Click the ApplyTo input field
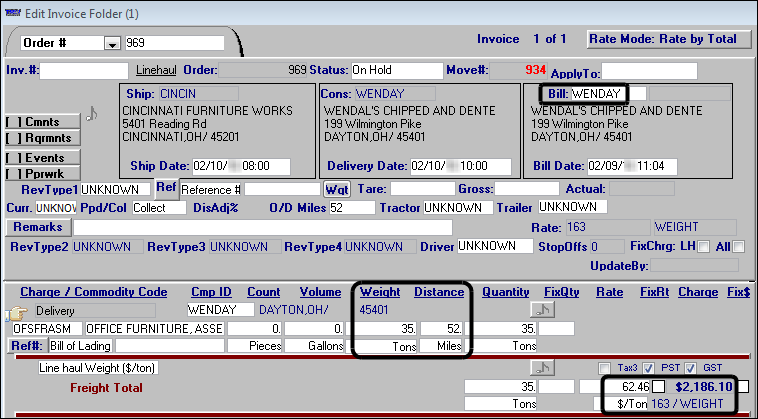Image resolution: width=758 pixels, height=419 pixels. click(649, 72)
